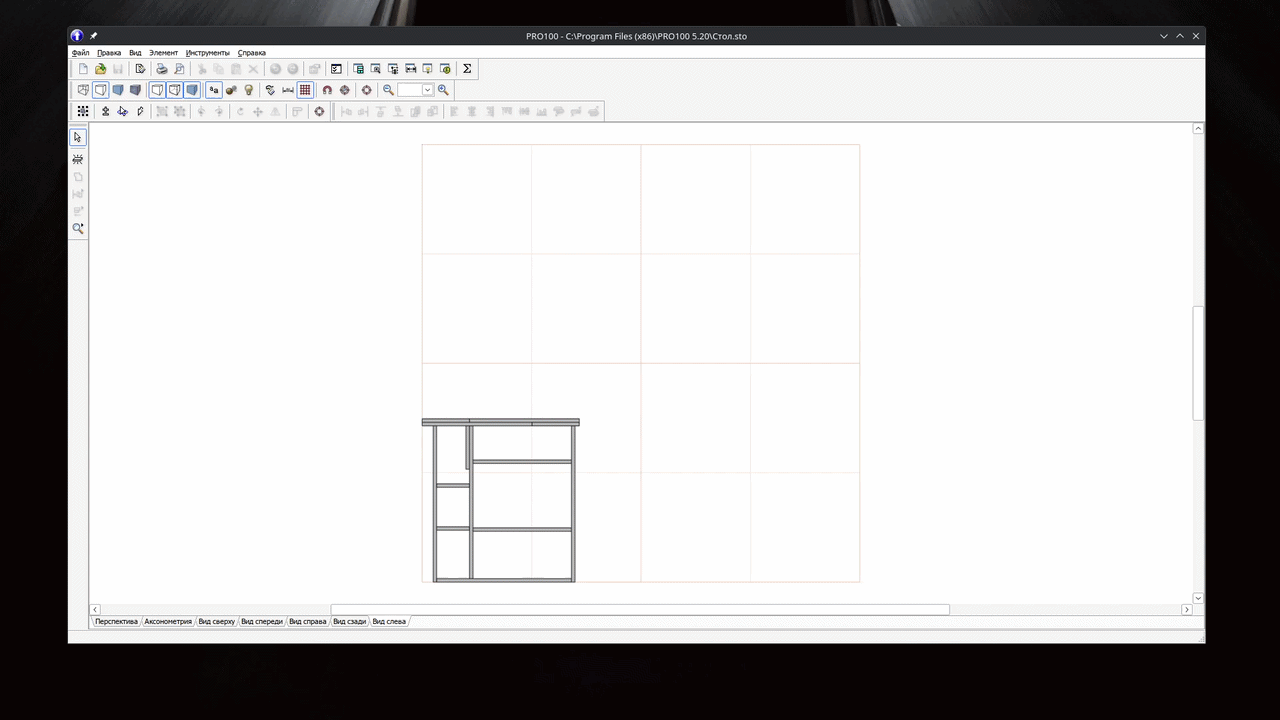1280x720 pixels.
Task: Click the New document icon
Action: [x=83, y=69]
